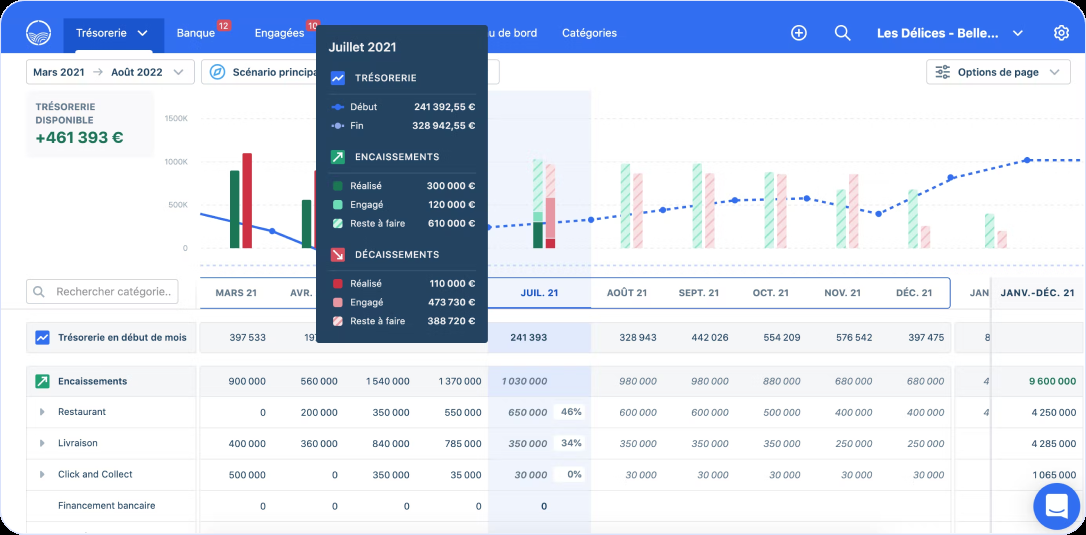This screenshot has height=535, width=1086.
Task: Click the Options de page sliders icon
Action: [x=943, y=72]
